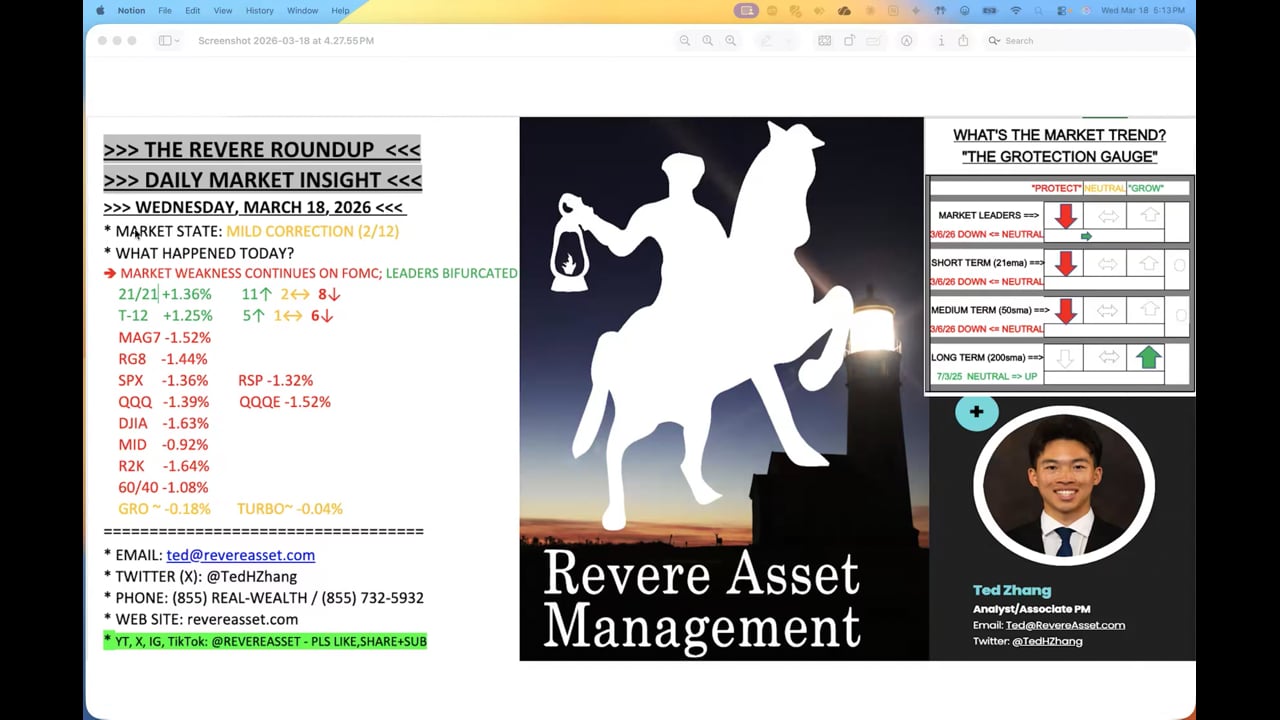This screenshot has width=1280, height=720.
Task: Open the View menu
Action: click(x=223, y=10)
